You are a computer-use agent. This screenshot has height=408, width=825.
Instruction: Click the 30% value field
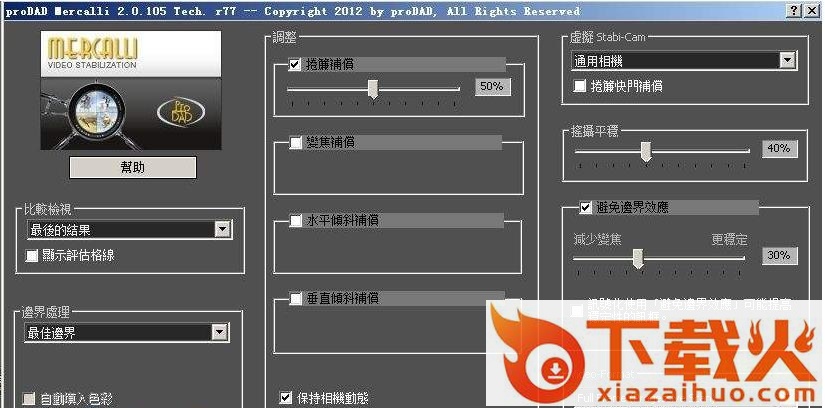(778, 256)
